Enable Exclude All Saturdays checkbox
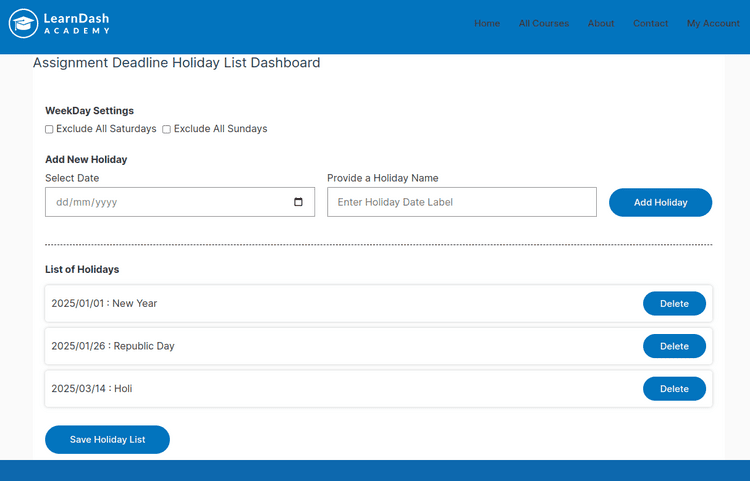 click(49, 129)
